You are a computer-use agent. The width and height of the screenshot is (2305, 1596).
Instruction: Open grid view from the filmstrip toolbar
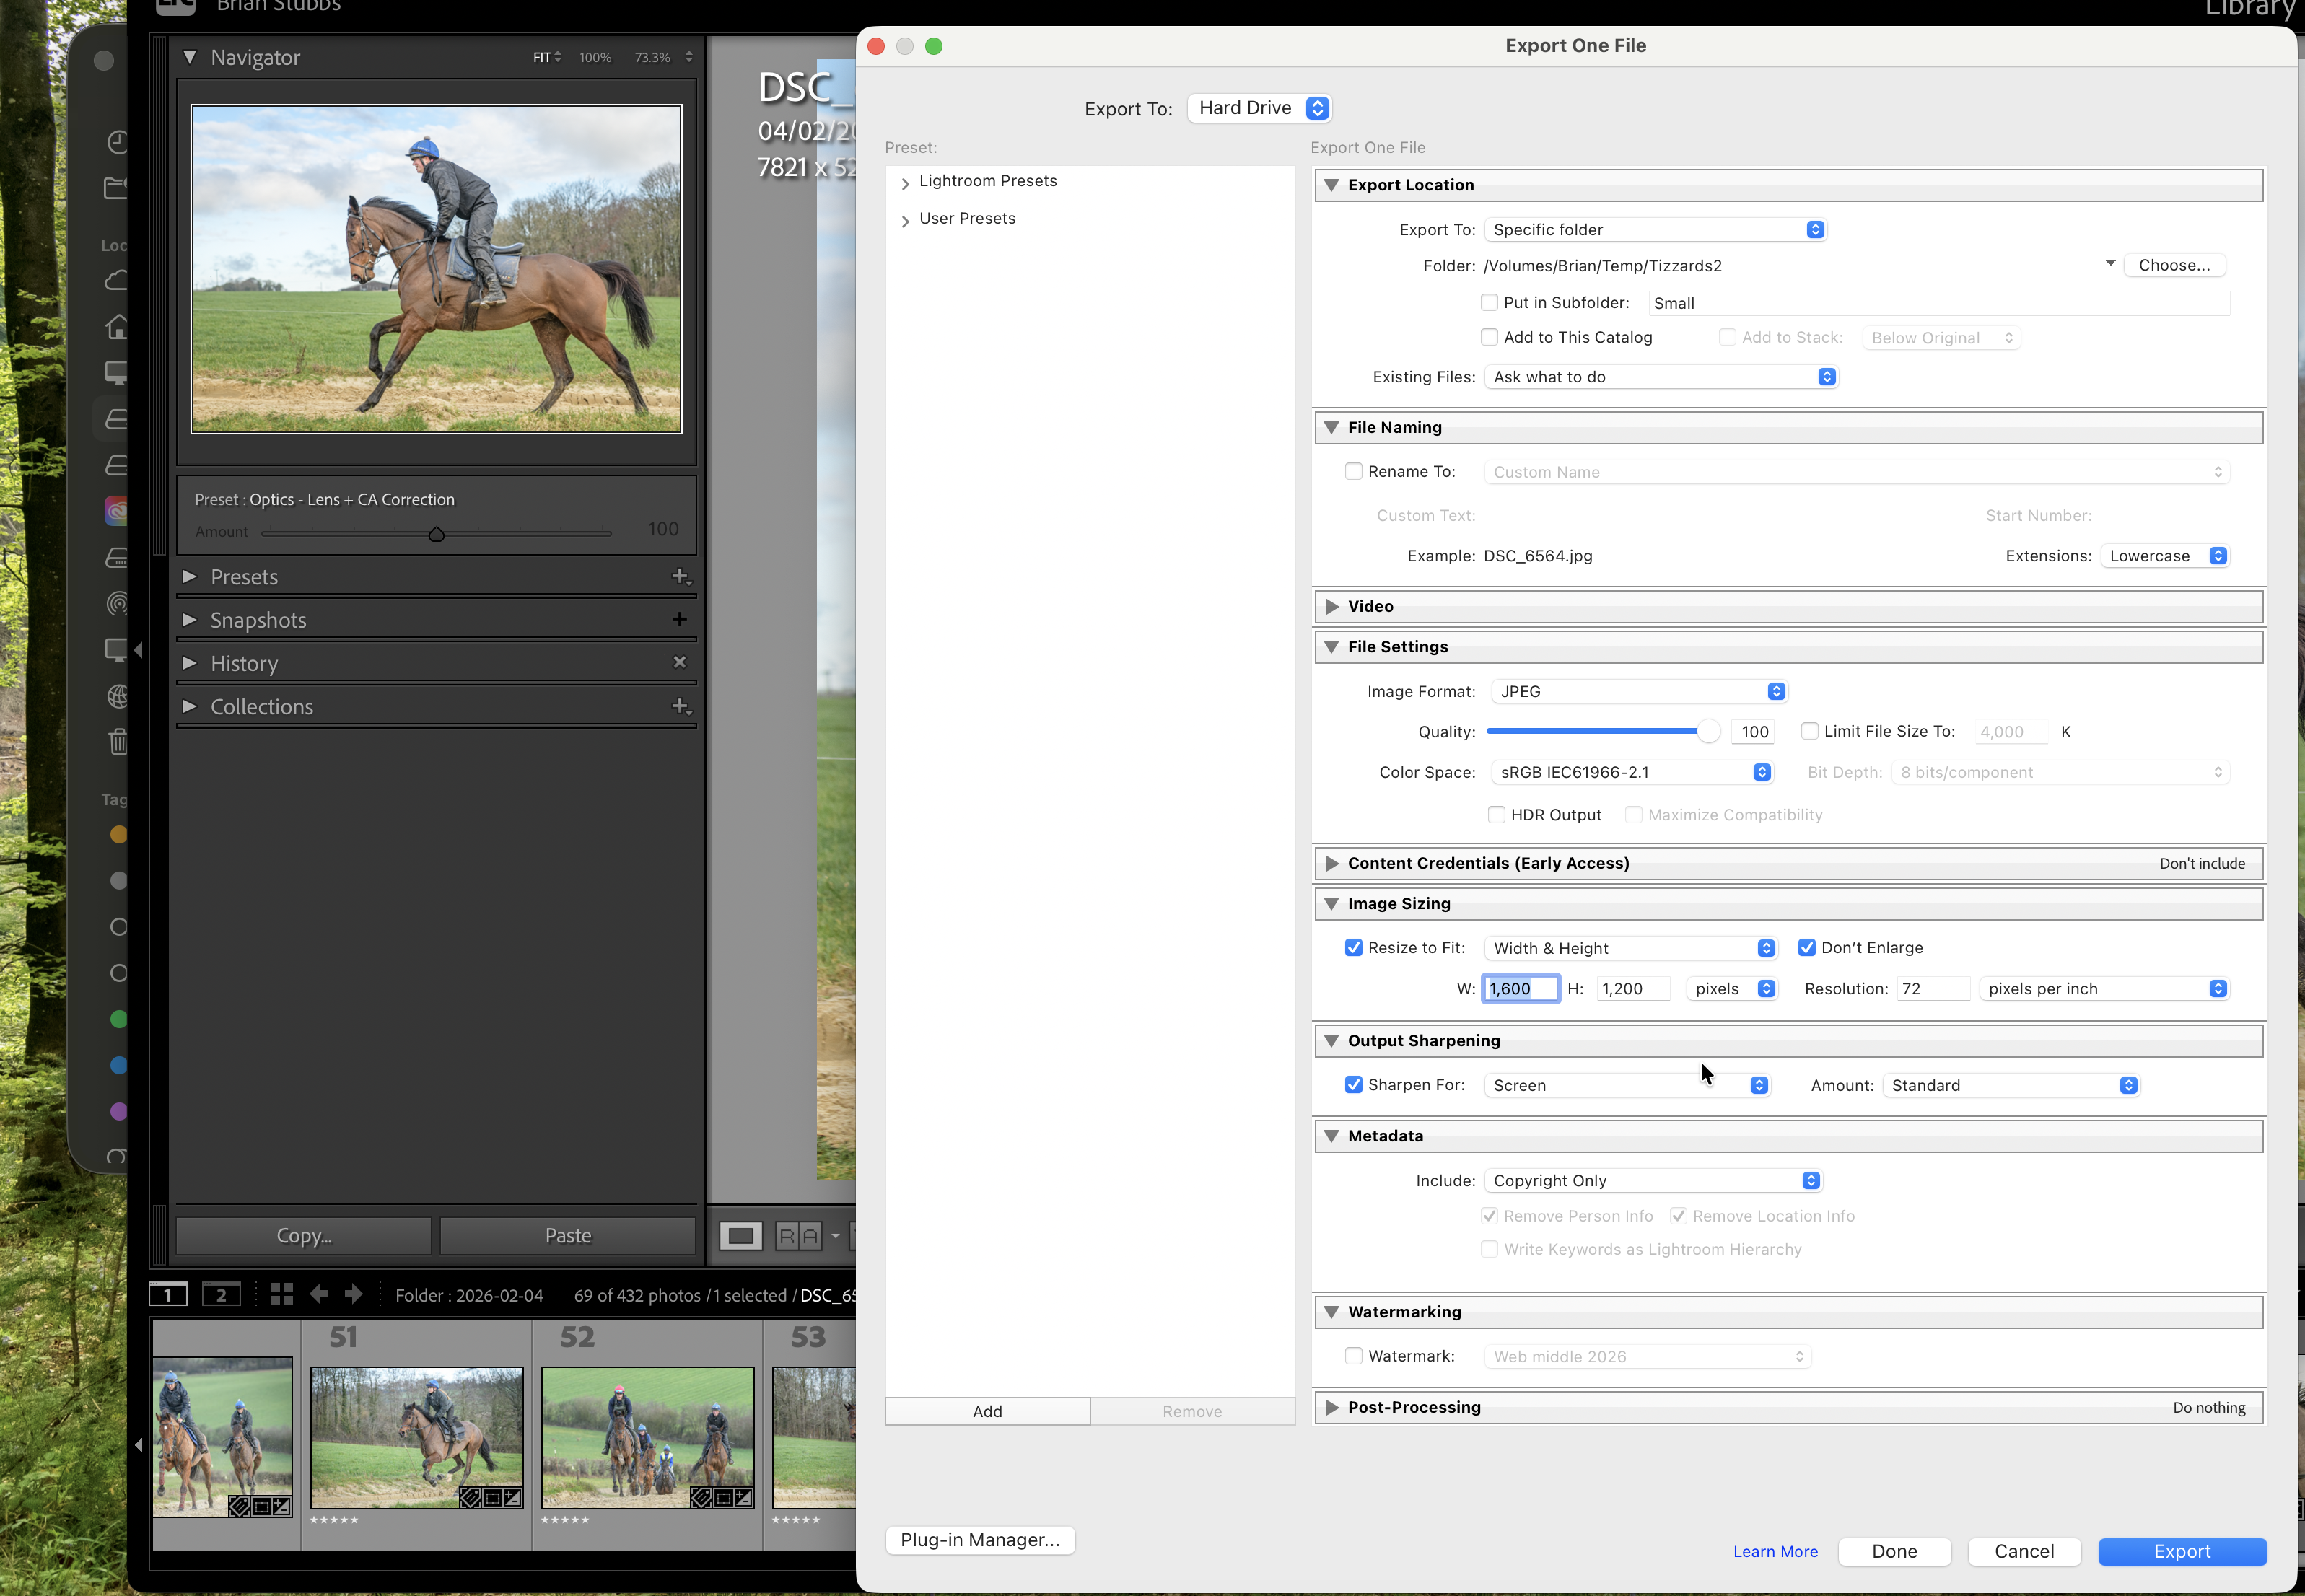(x=281, y=1294)
